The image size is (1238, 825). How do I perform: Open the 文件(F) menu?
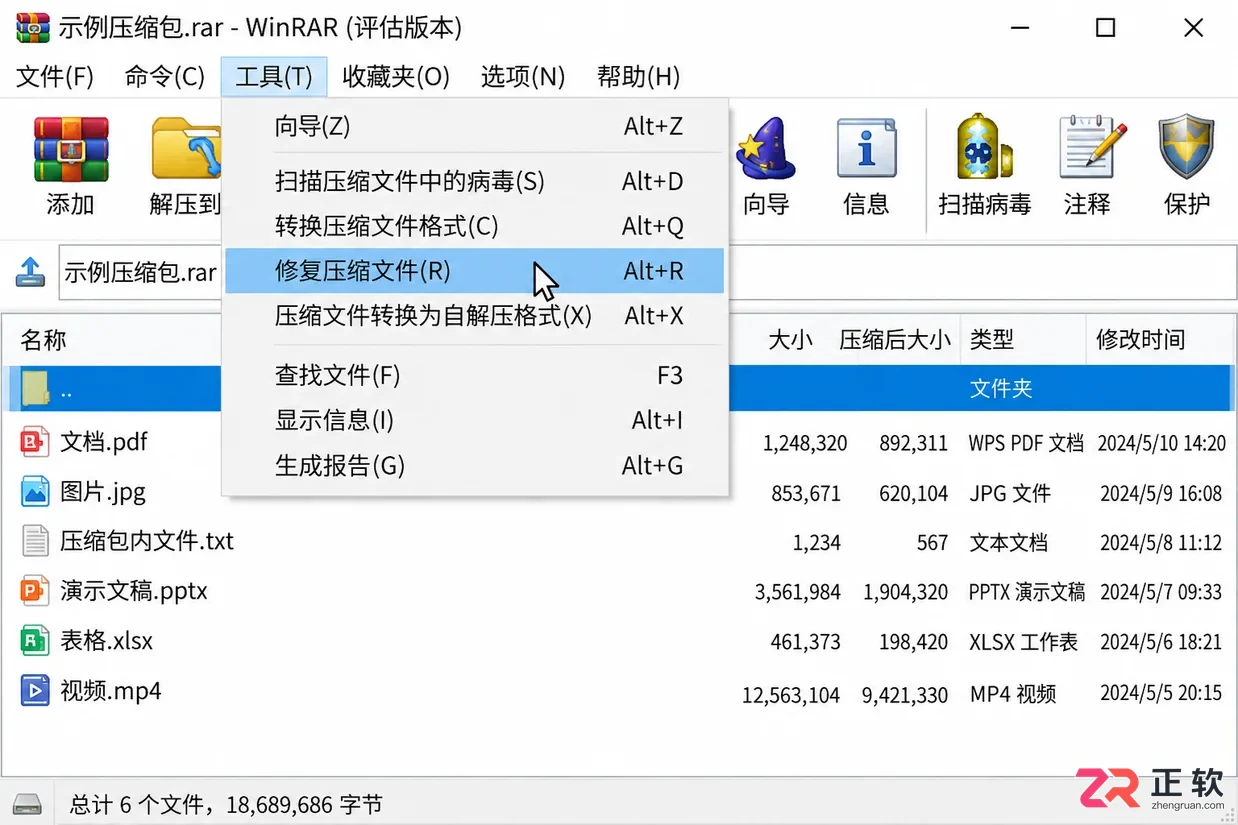pyautogui.click(x=56, y=77)
